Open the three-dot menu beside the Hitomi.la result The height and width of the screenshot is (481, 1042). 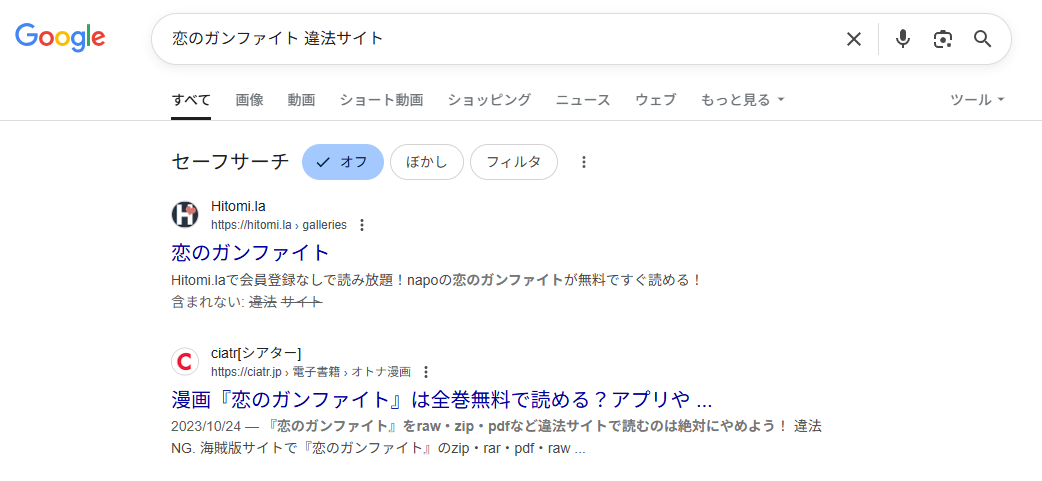[362, 225]
